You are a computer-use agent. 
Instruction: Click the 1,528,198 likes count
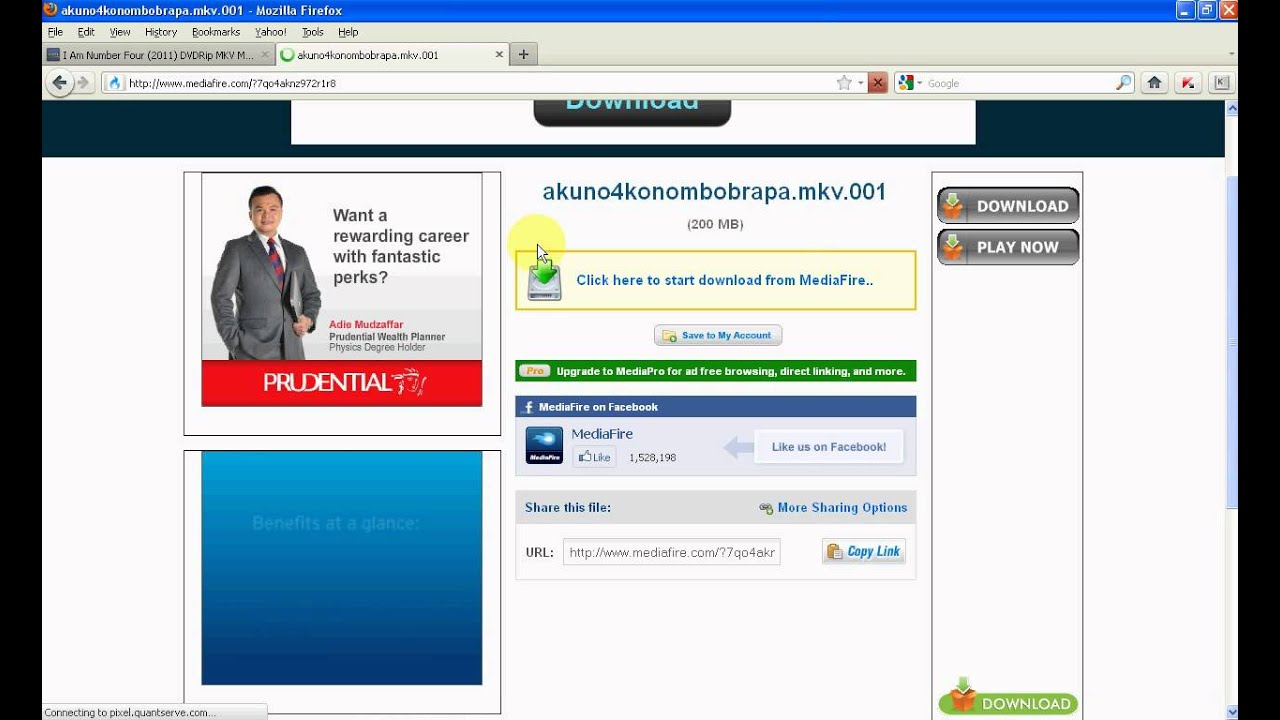tap(652, 458)
